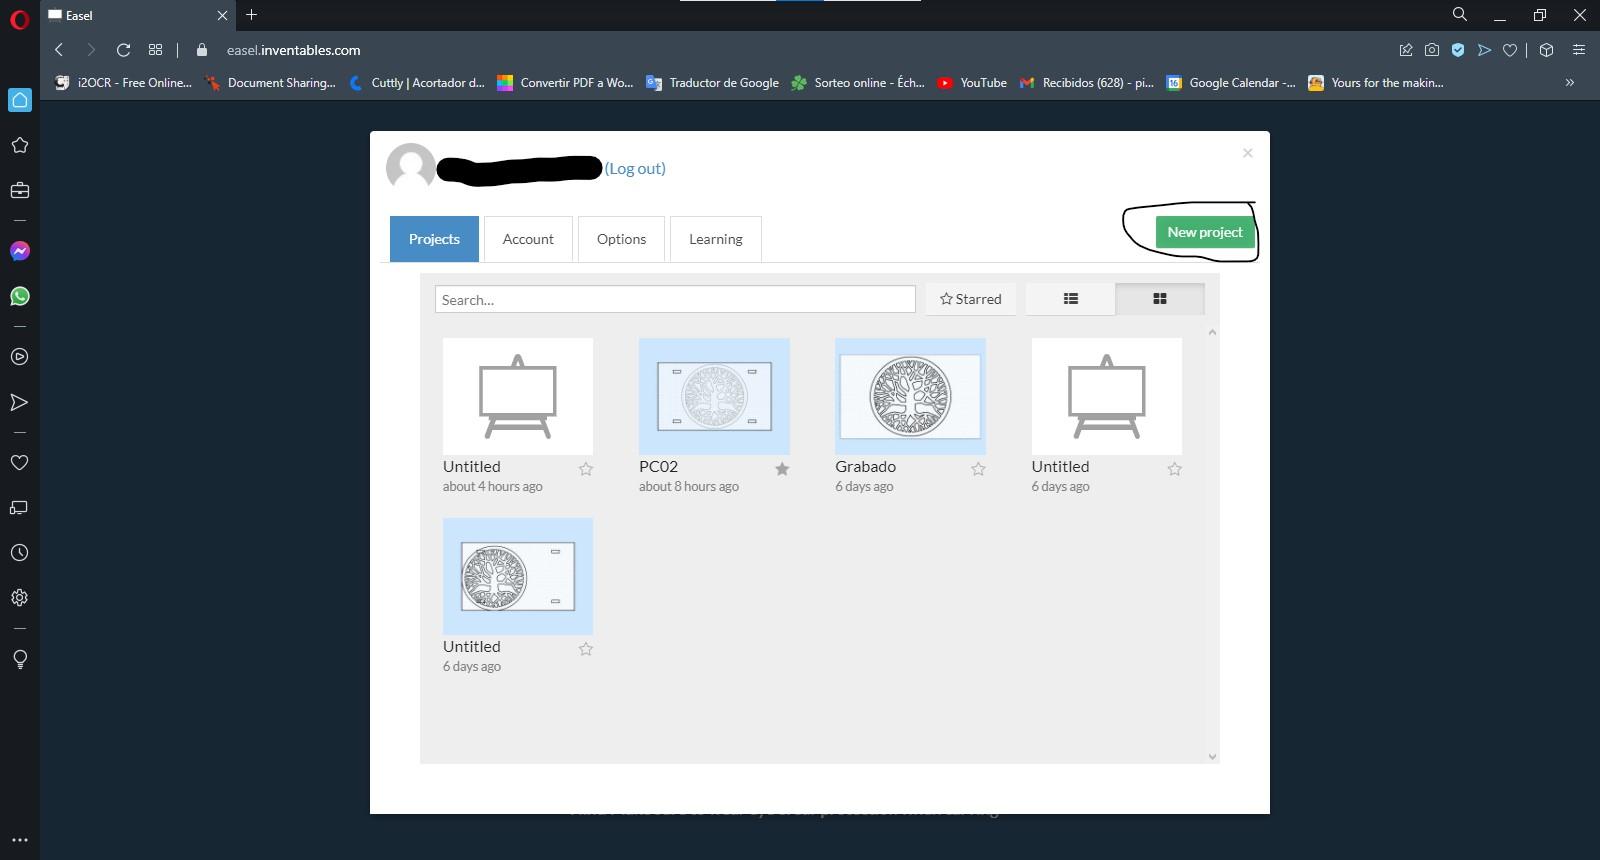Open the Convertir PDF a Word bookmark
The height and width of the screenshot is (860, 1600).
(x=565, y=83)
